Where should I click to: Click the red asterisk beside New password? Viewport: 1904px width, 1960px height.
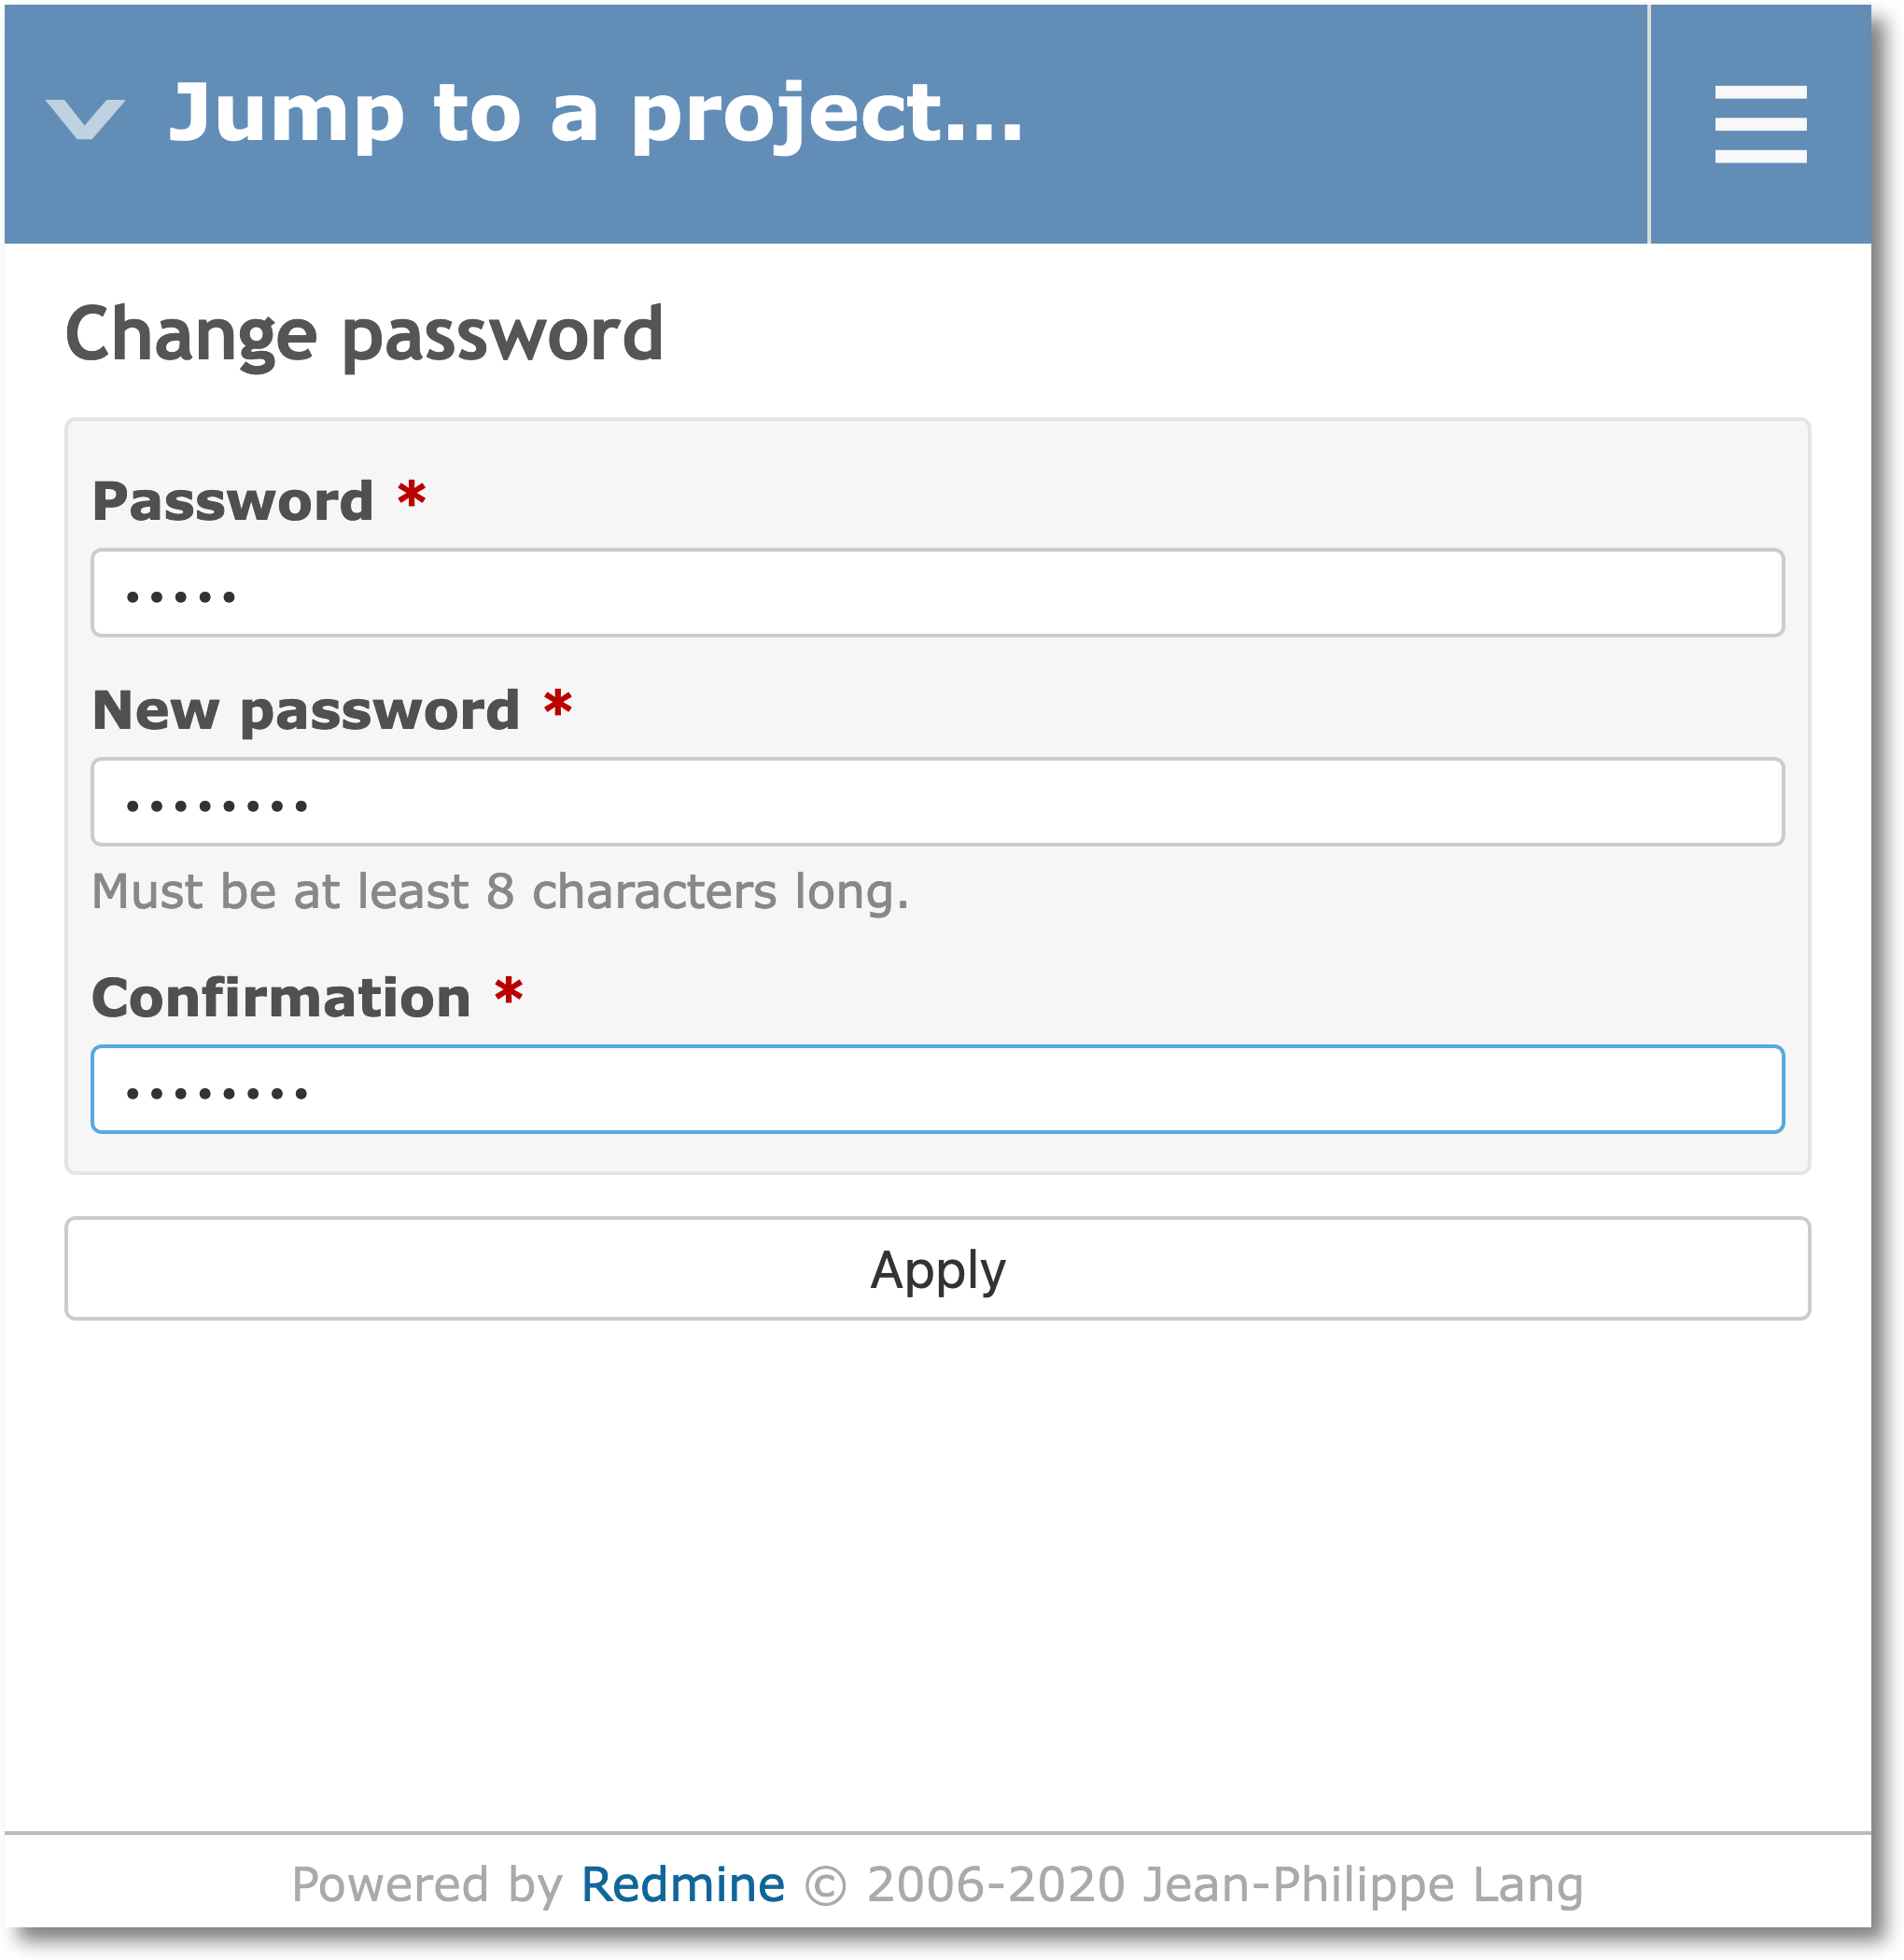pyautogui.click(x=557, y=704)
